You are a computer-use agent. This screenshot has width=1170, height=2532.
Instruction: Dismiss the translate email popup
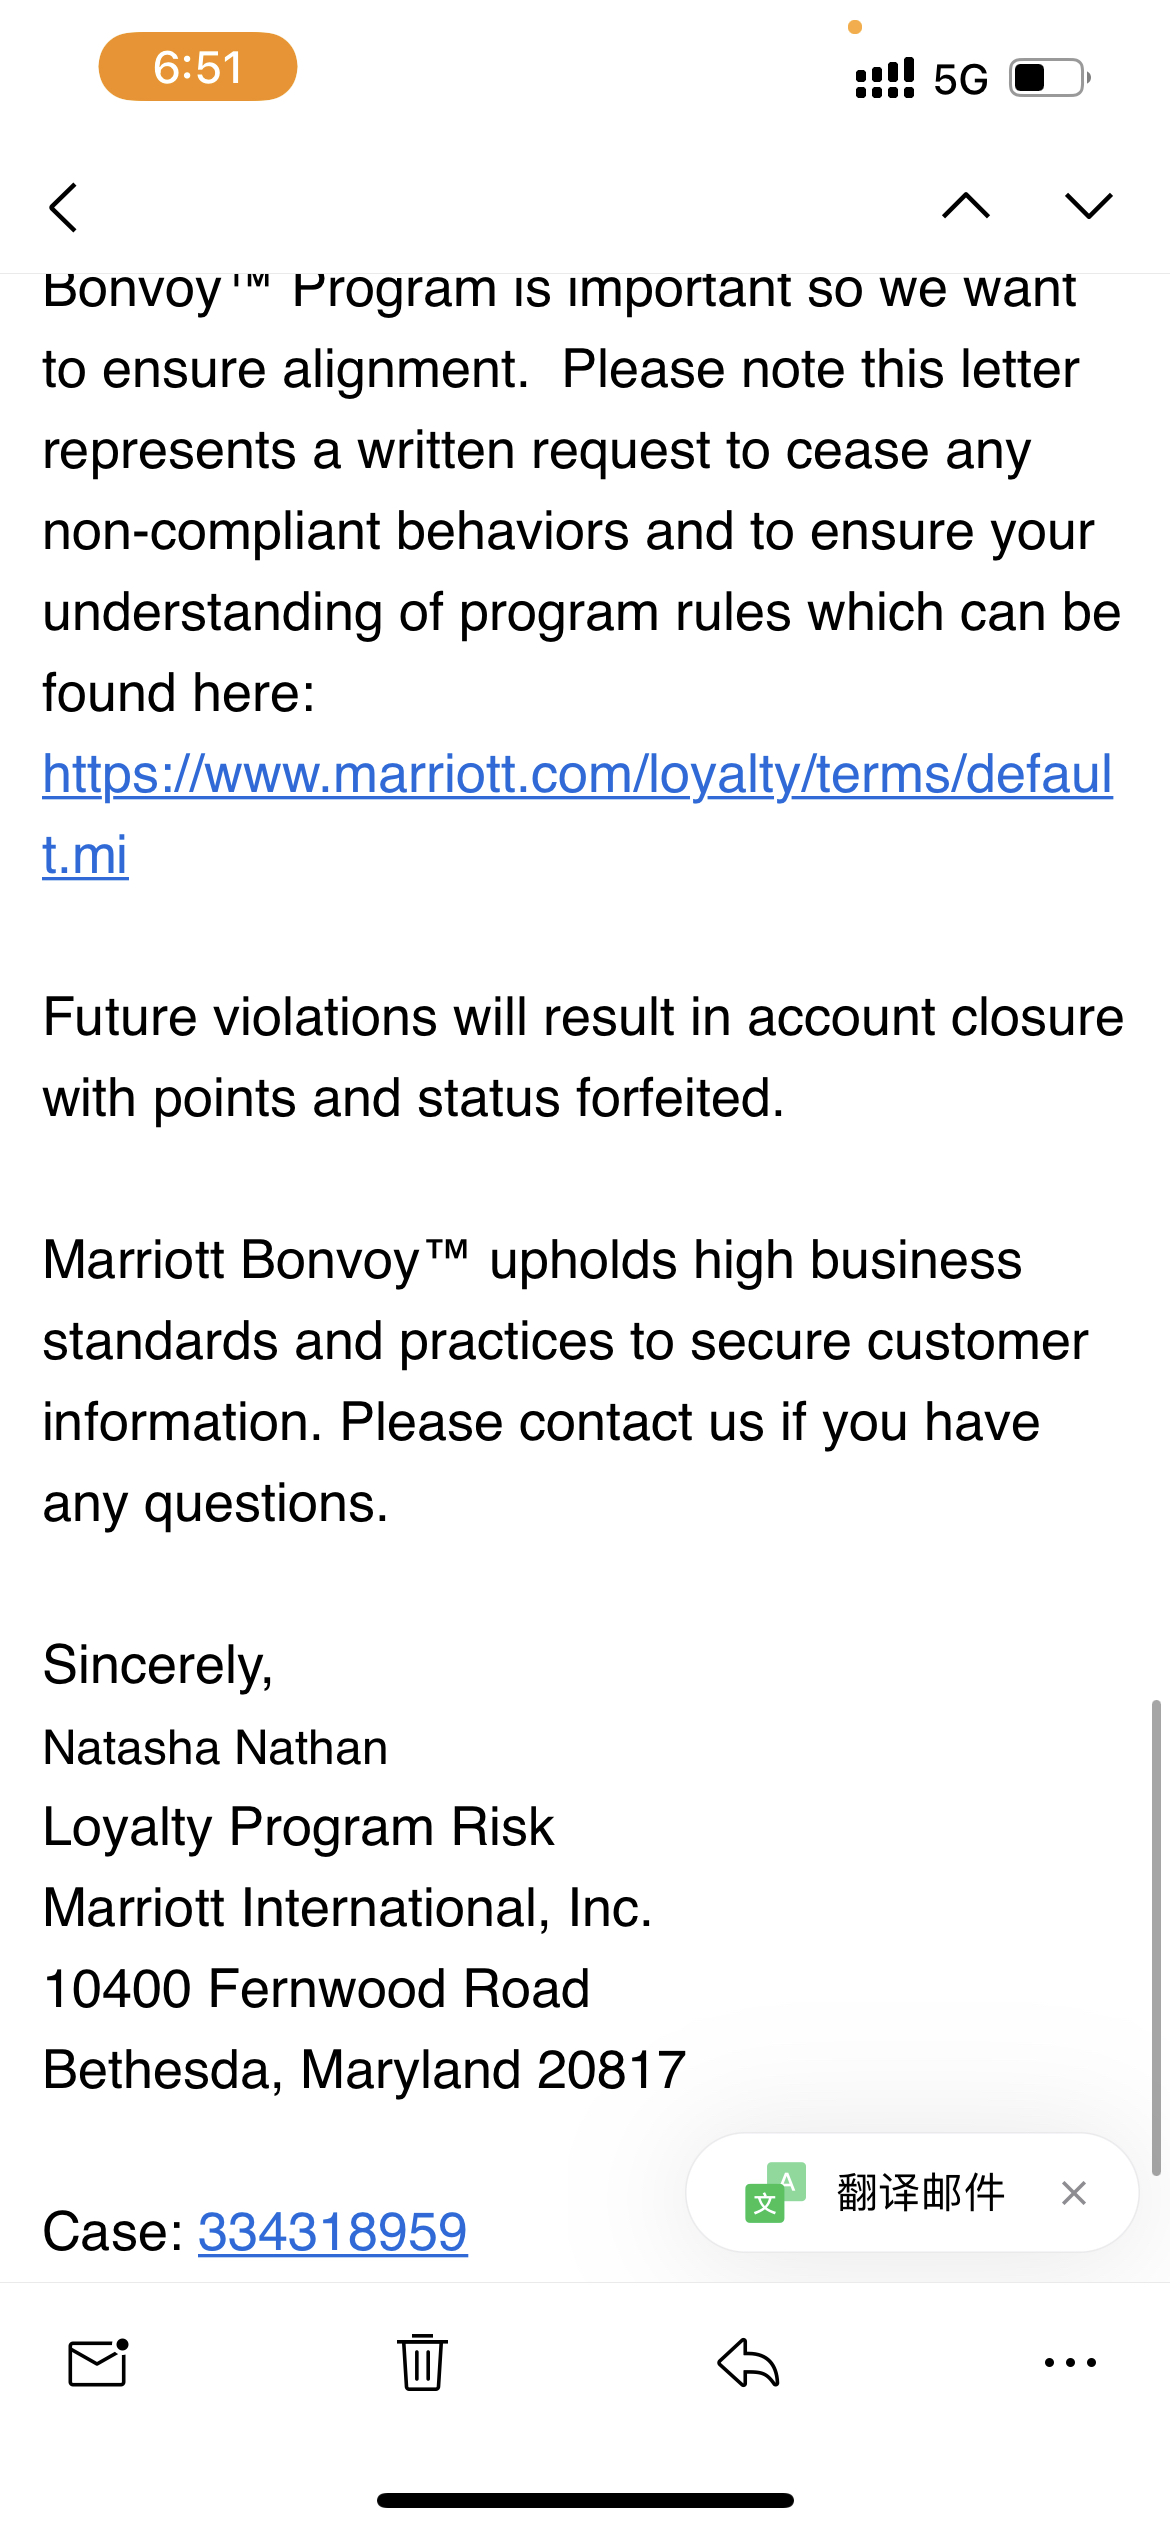click(x=1074, y=2192)
